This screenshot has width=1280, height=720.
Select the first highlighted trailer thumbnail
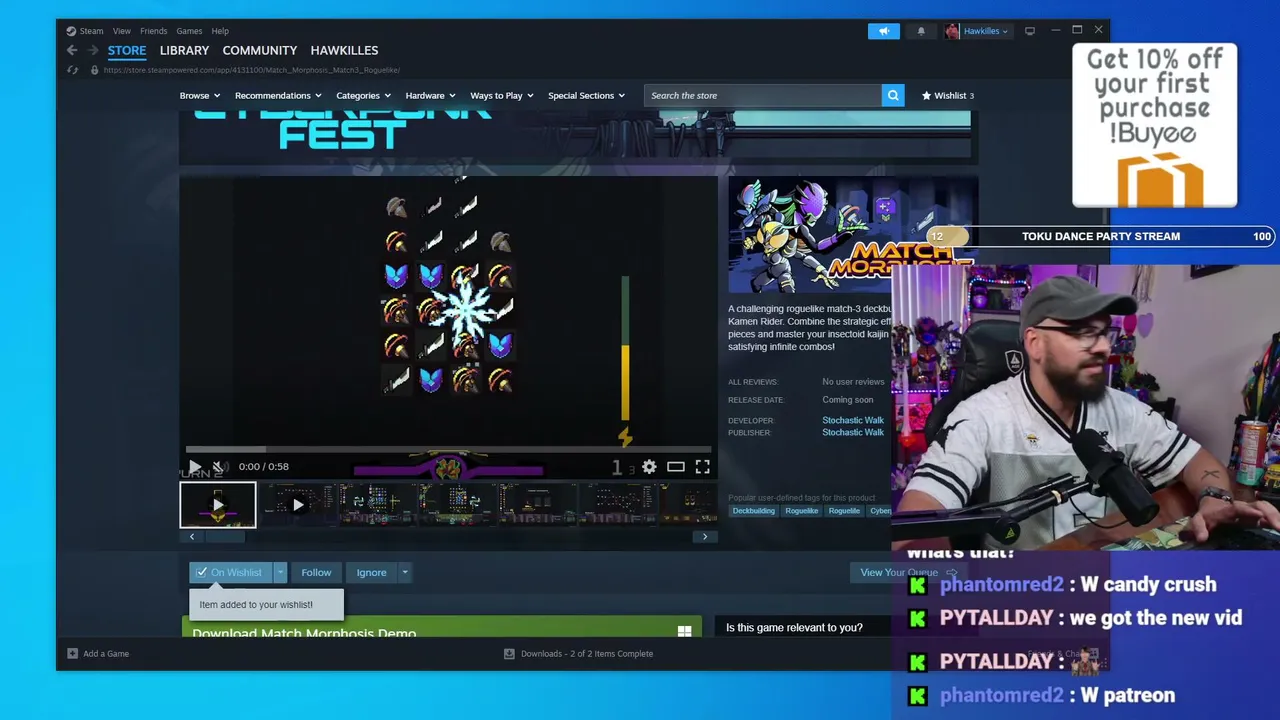[218, 505]
